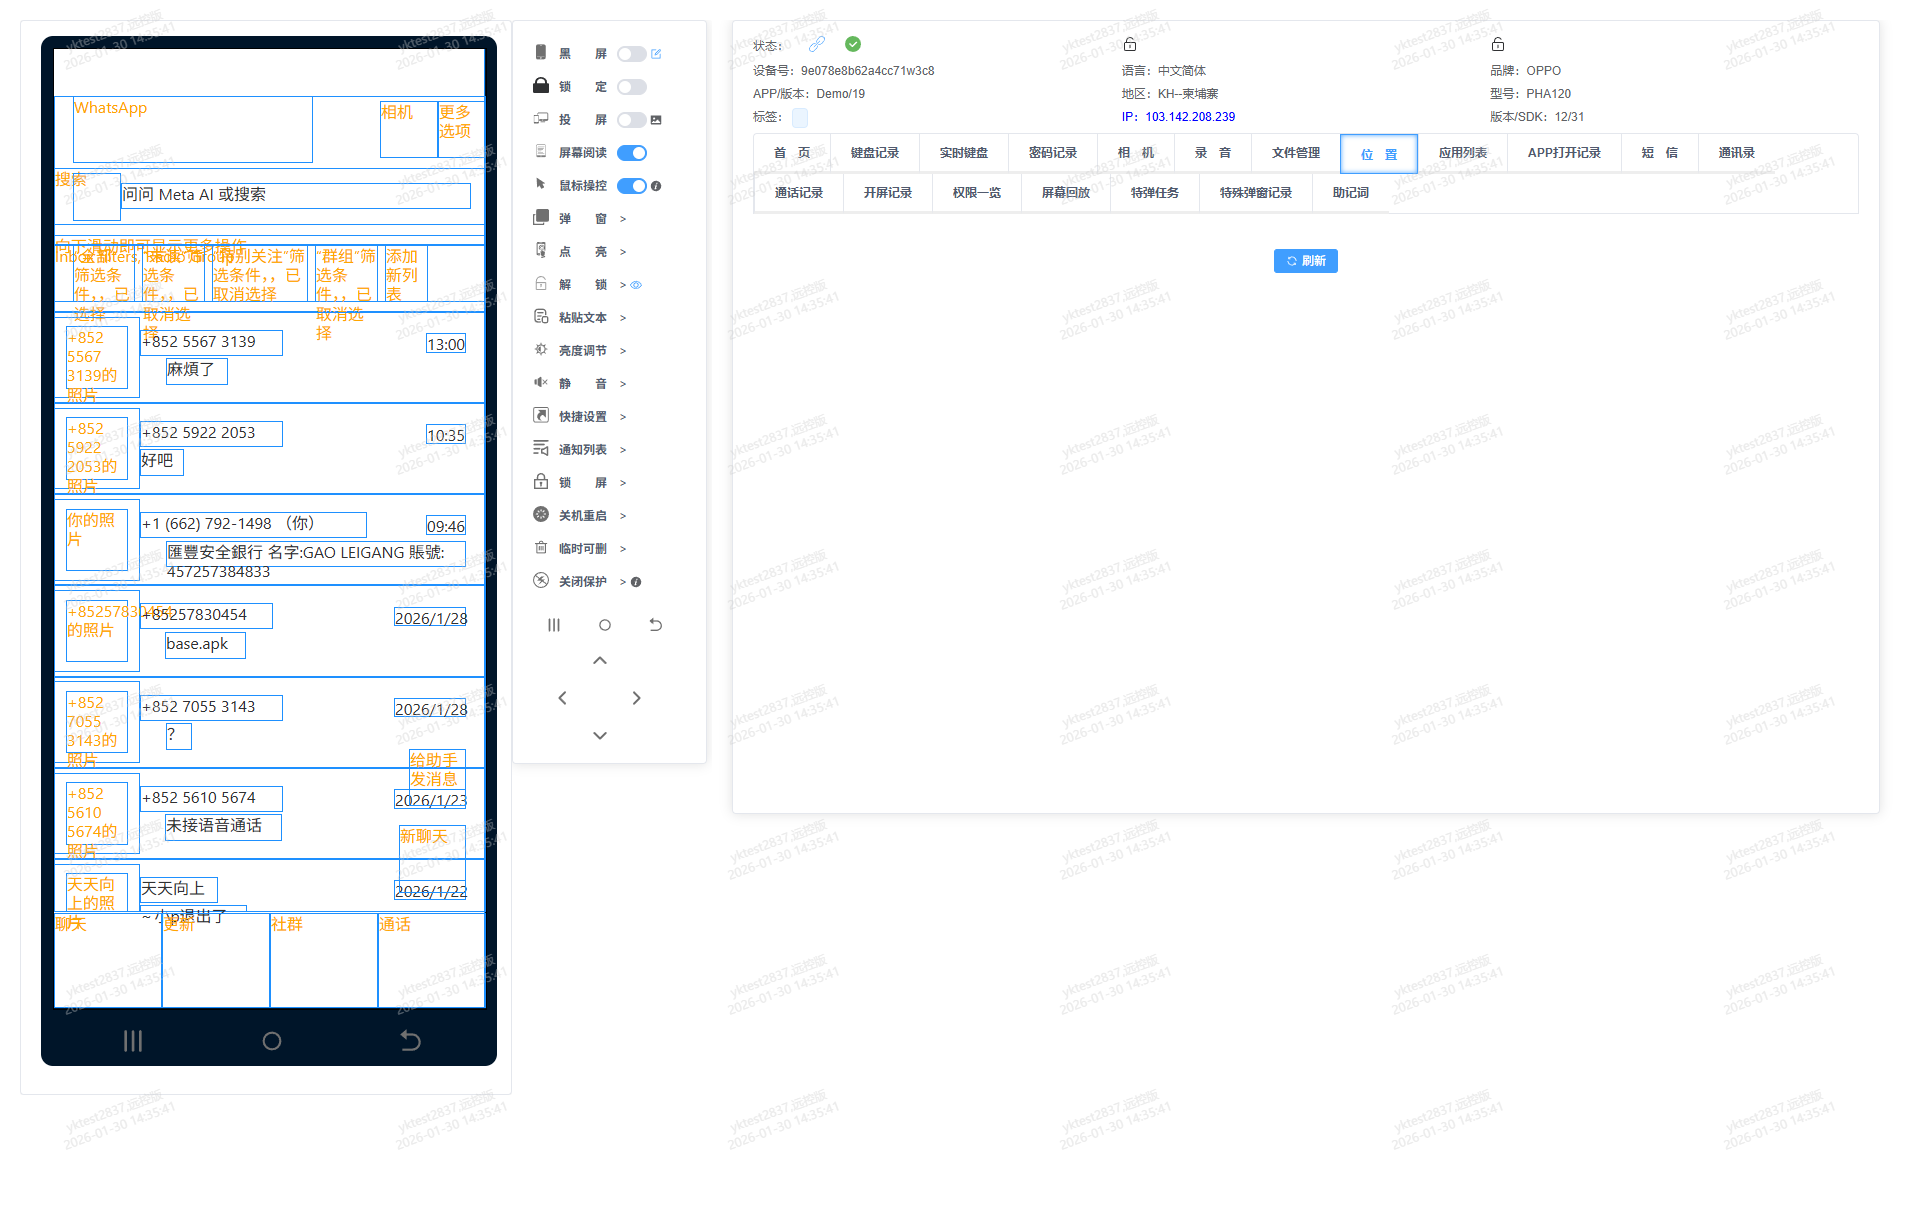Open the 键盘记录 tab
This screenshot has height=1214, width=1920.
pyautogui.click(x=875, y=153)
